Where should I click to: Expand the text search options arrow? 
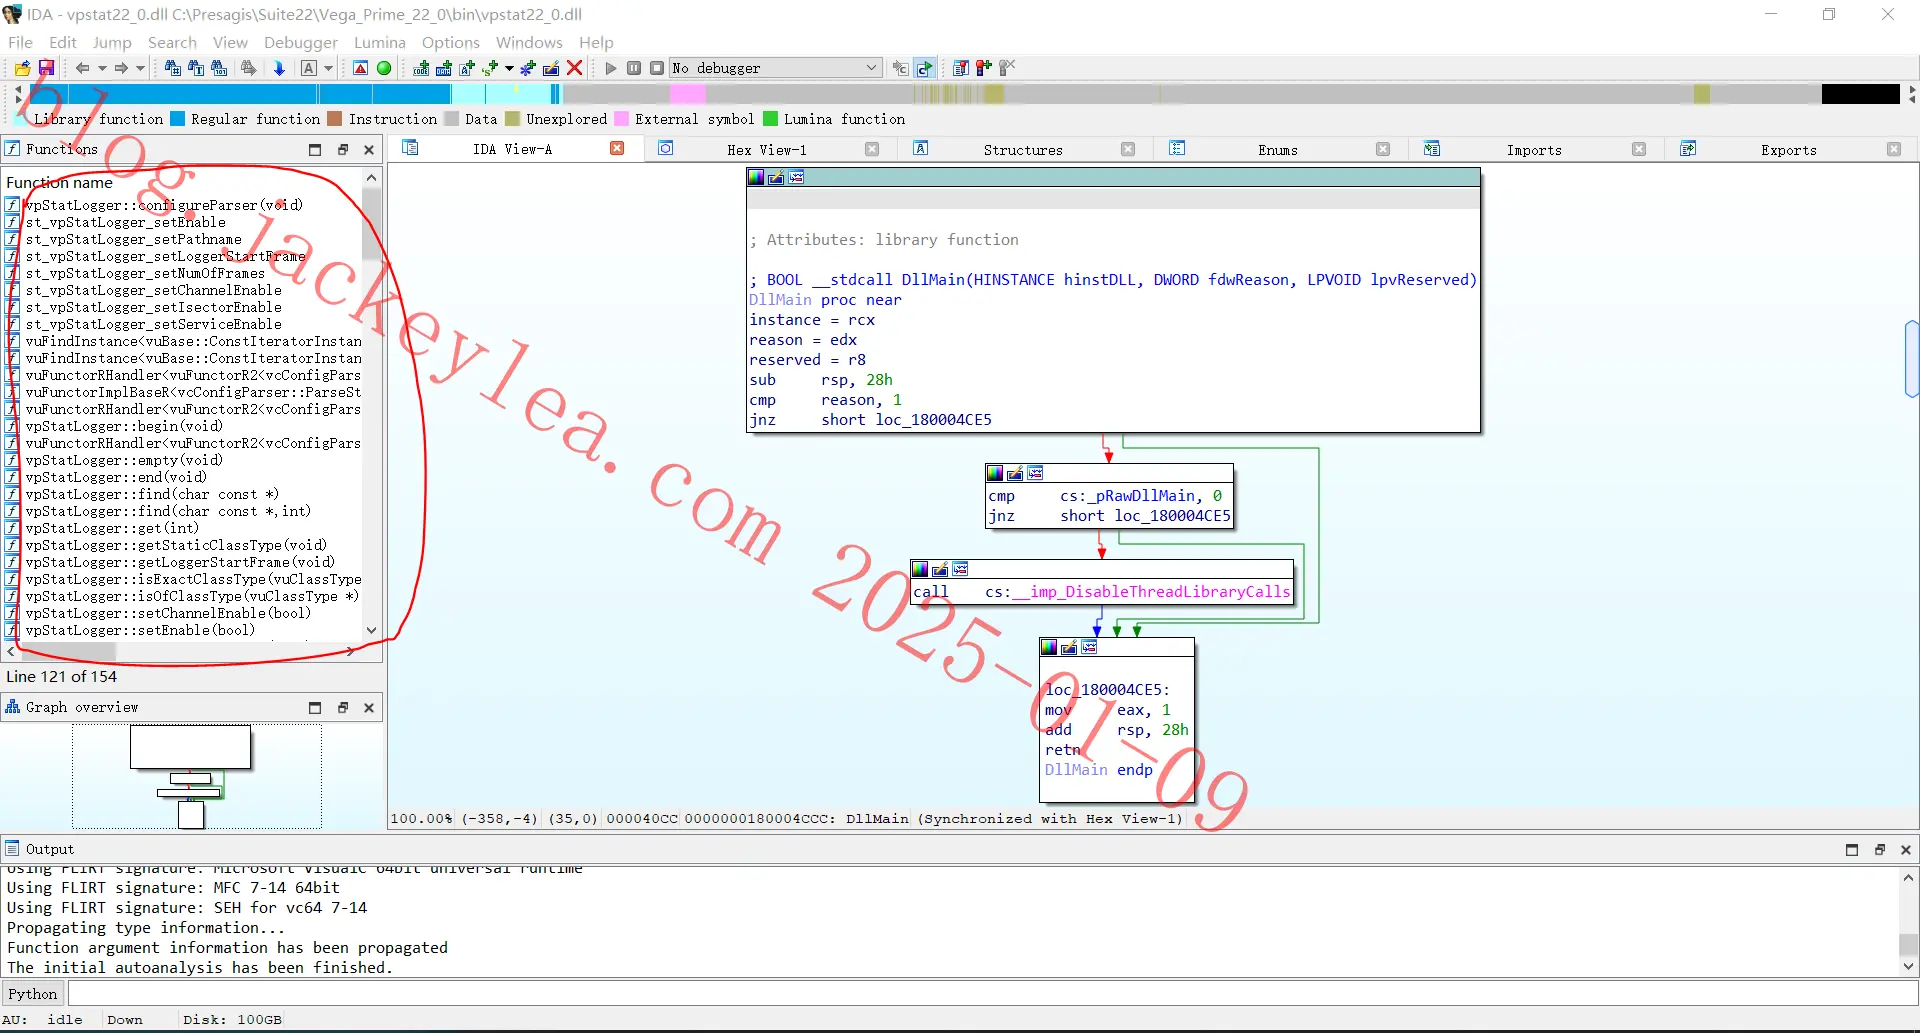[x=328, y=68]
